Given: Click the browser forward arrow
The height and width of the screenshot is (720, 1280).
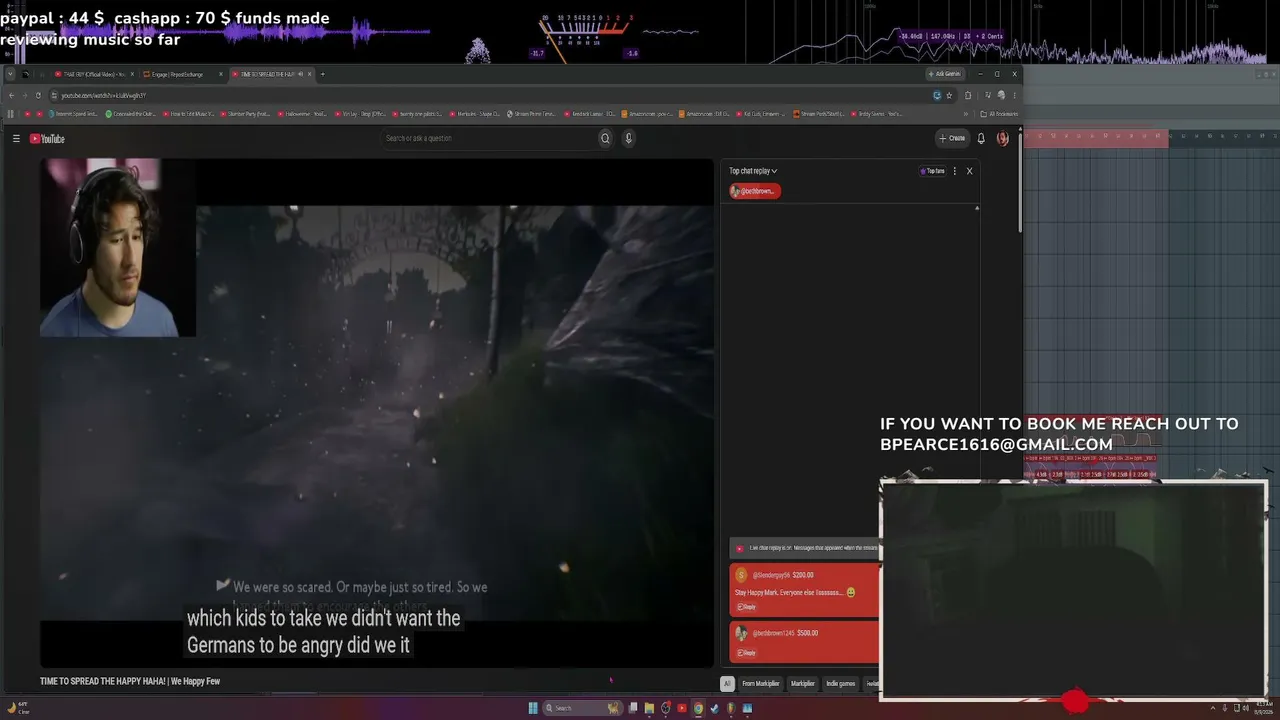Looking at the screenshot, I should point(25,95).
